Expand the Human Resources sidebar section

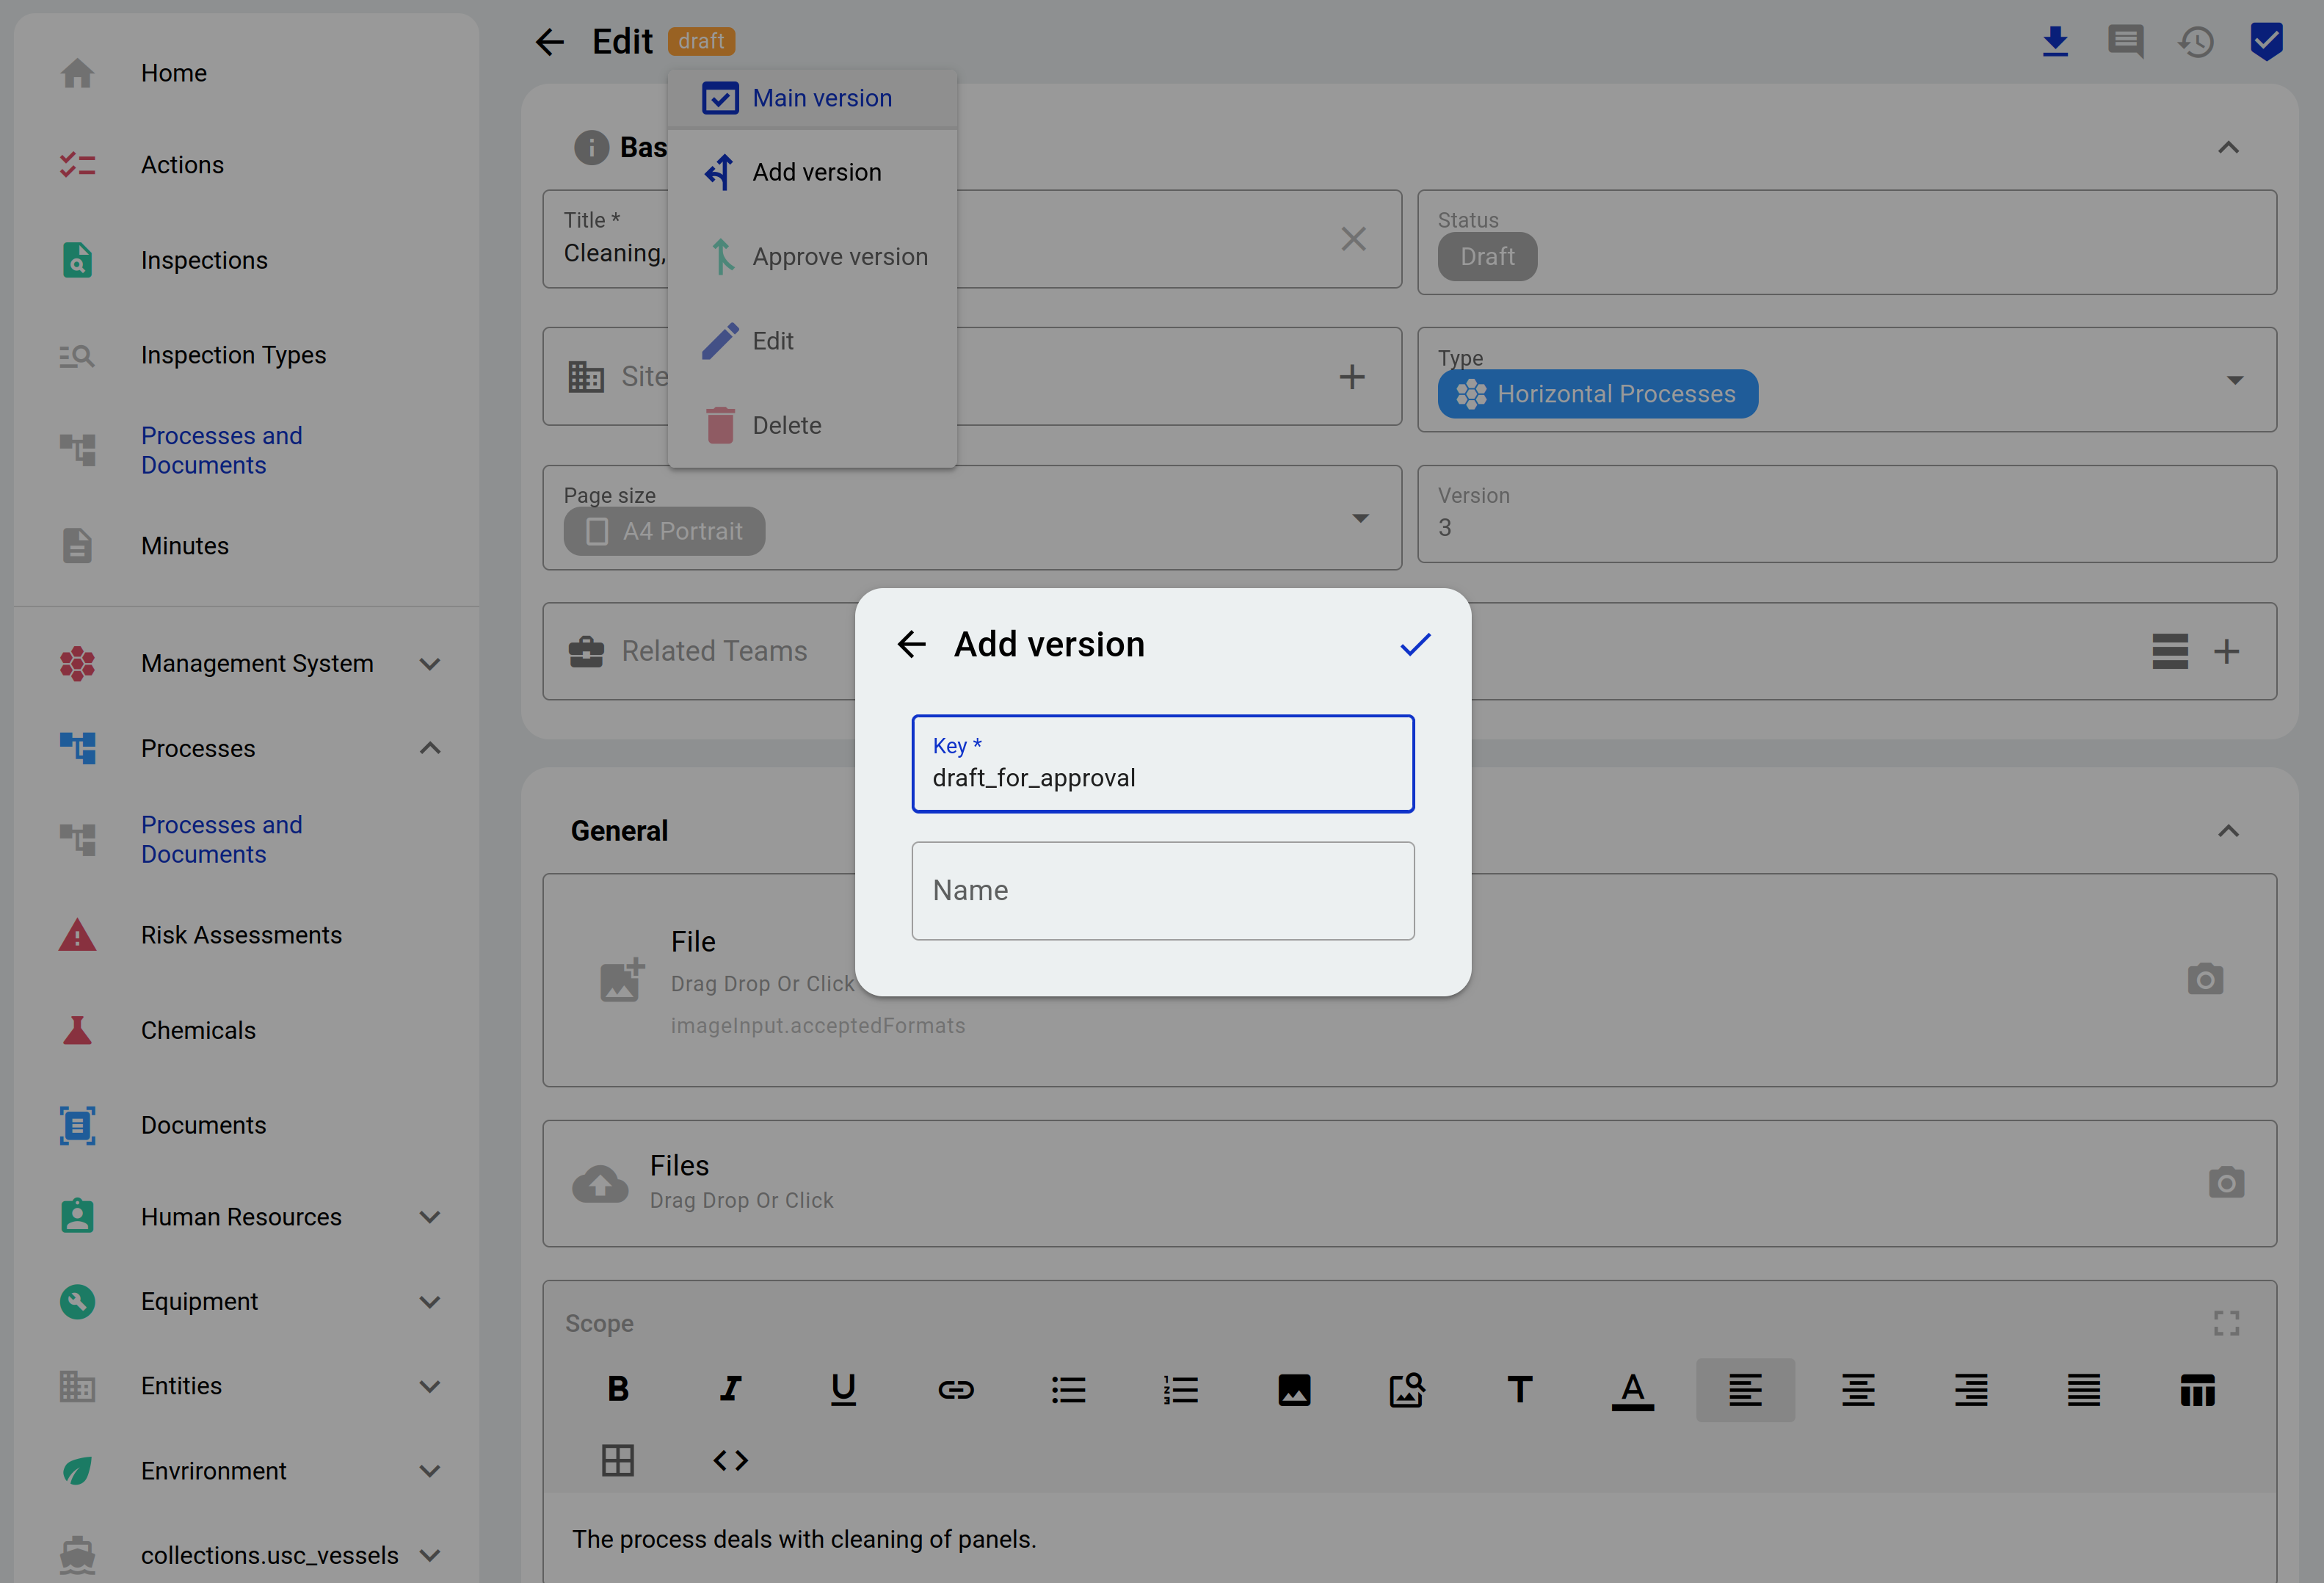click(429, 1217)
